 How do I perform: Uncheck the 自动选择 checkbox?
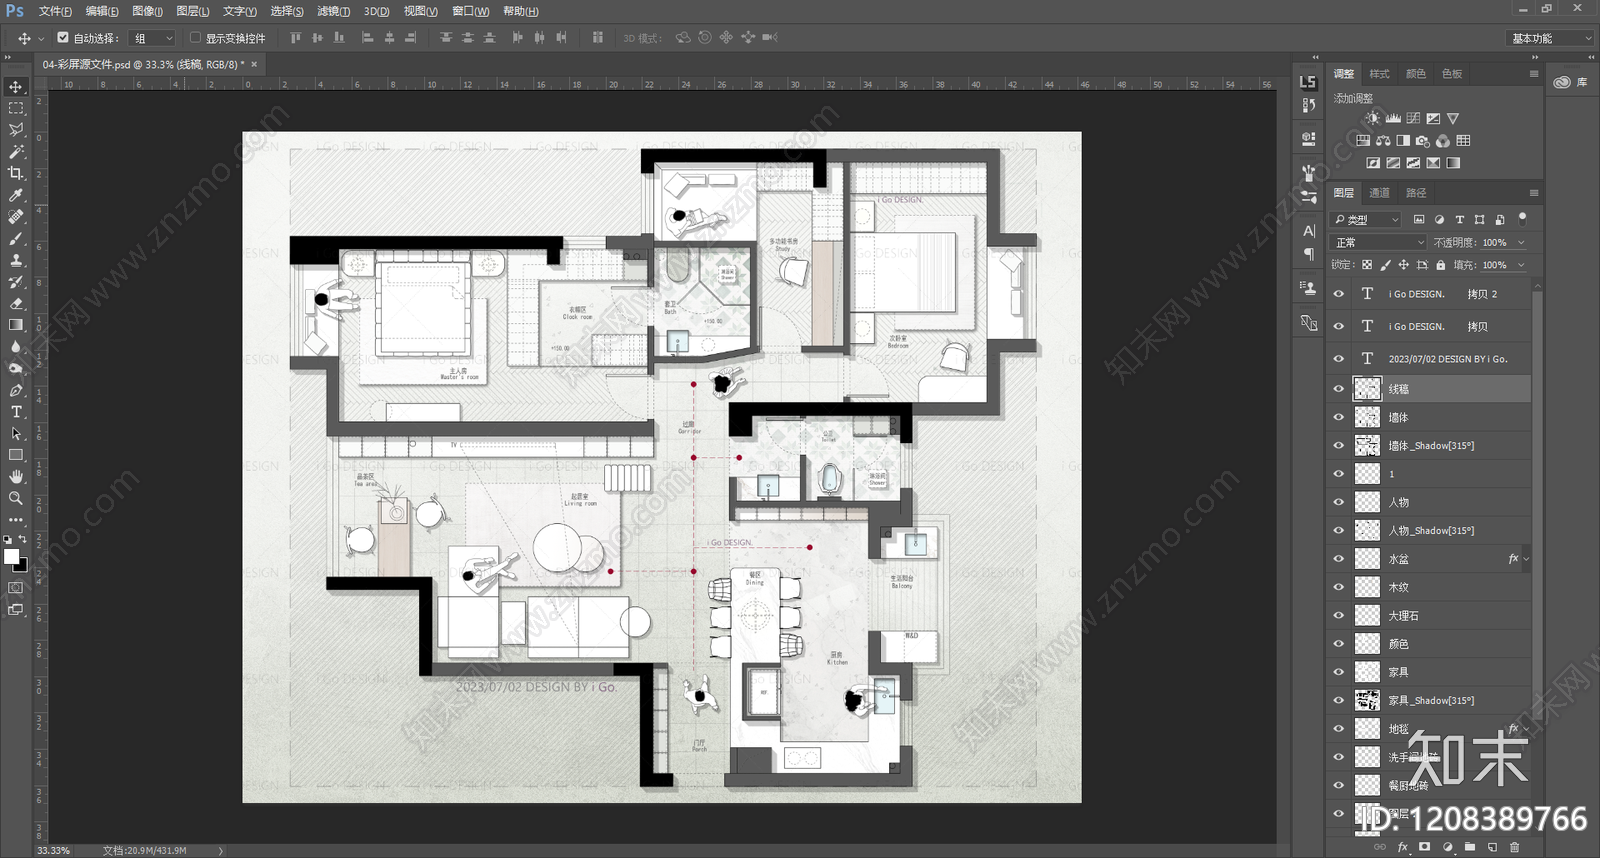[x=63, y=38]
